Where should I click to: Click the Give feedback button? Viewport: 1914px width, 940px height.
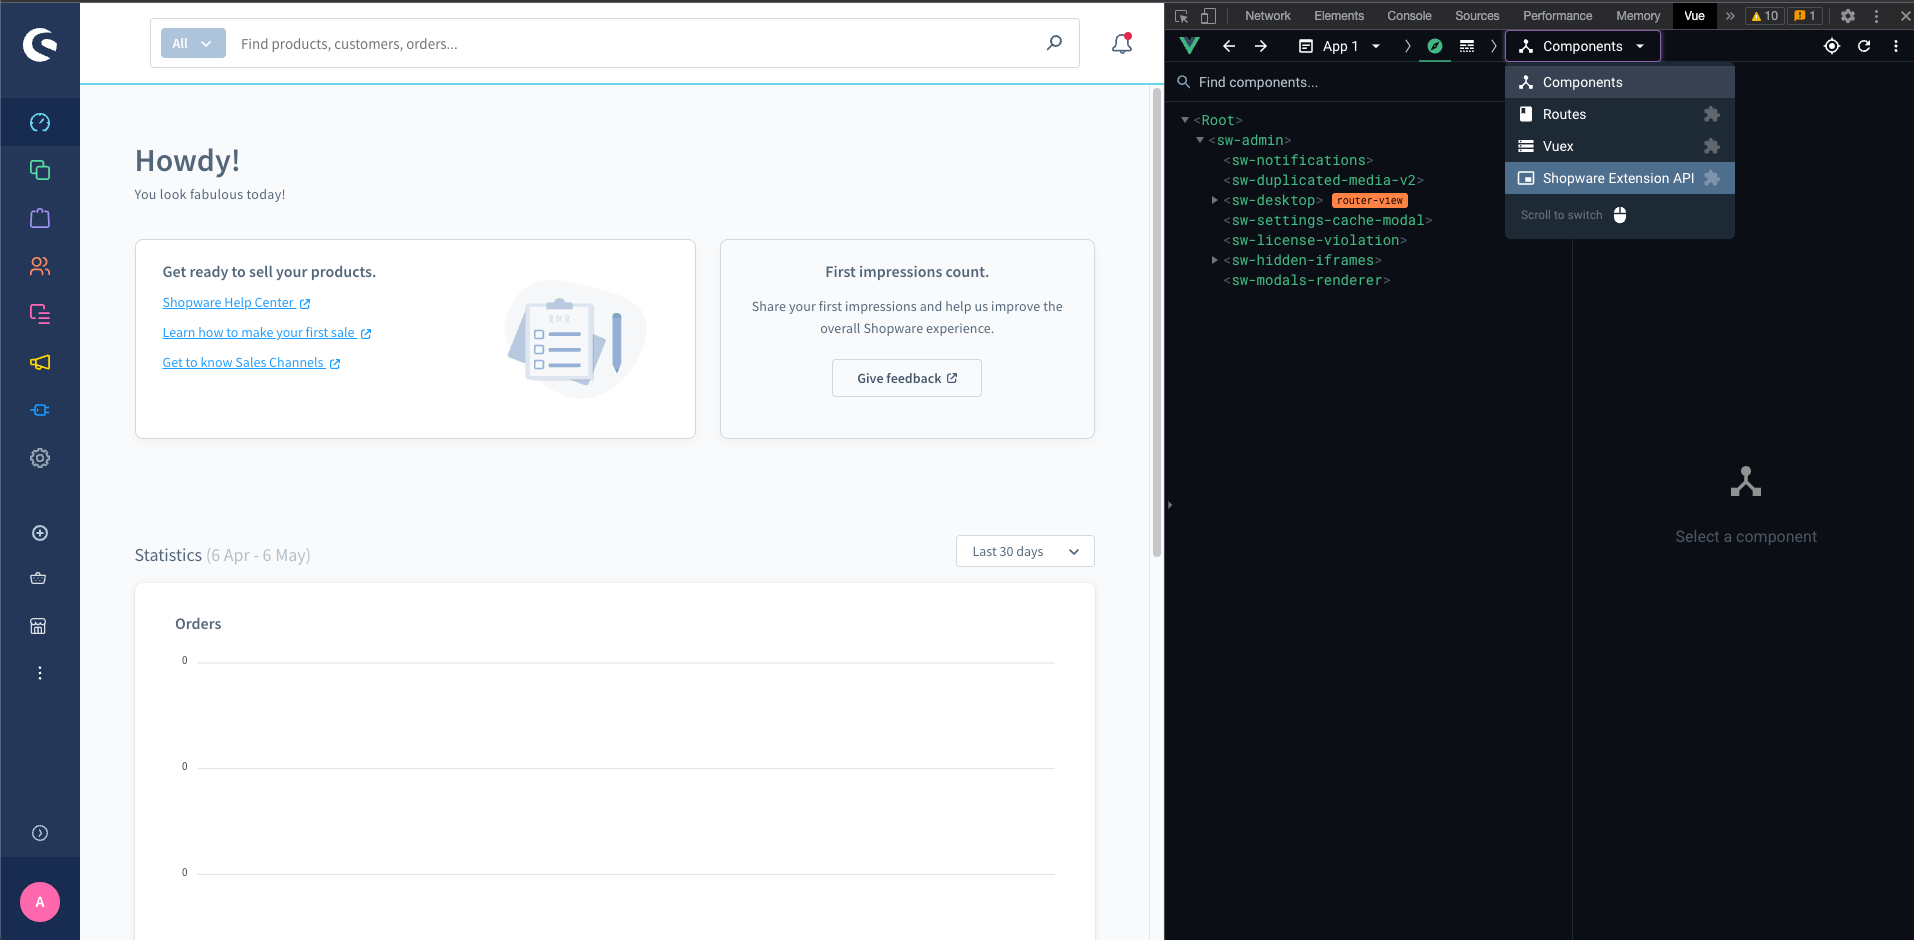906,378
